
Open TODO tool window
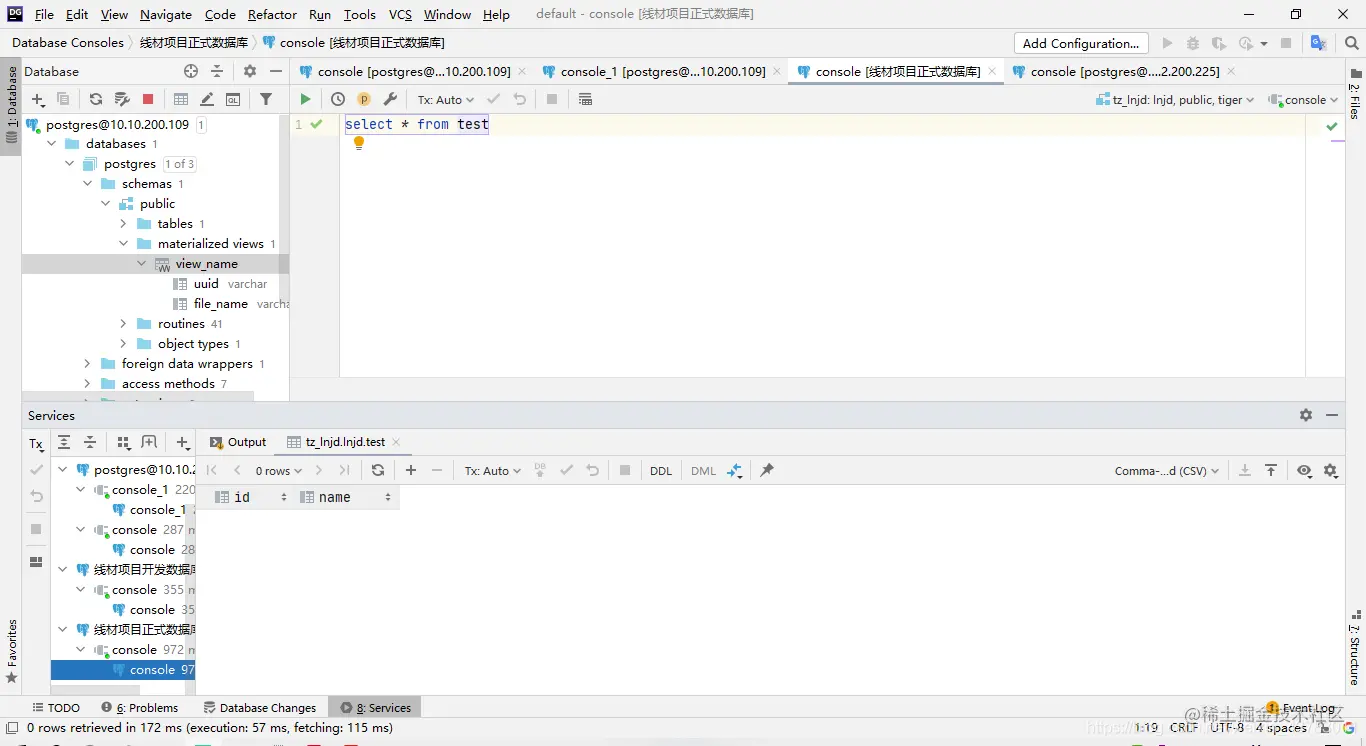tap(56, 707)
